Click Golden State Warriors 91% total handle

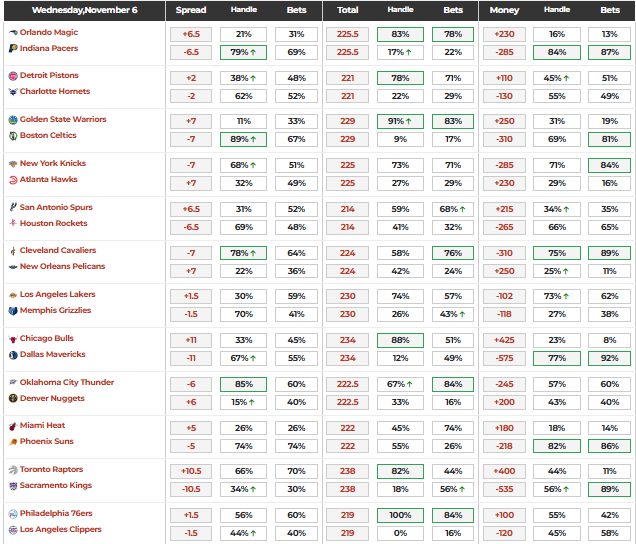(400, 121)
